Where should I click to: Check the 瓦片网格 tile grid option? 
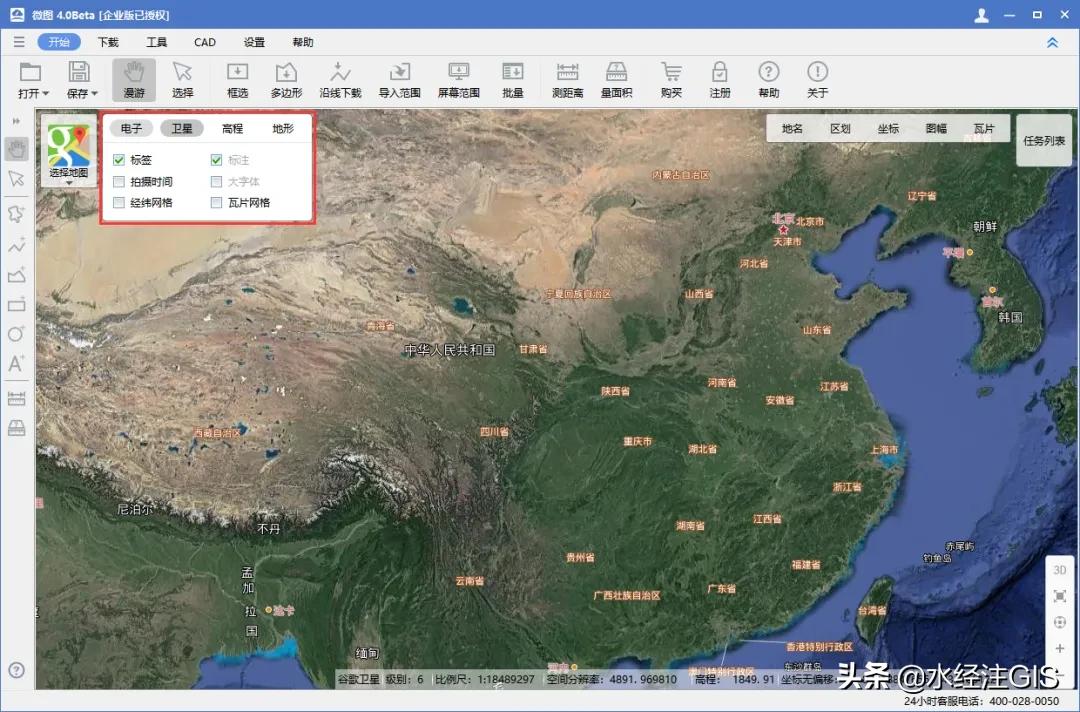[x=216, y=202]
